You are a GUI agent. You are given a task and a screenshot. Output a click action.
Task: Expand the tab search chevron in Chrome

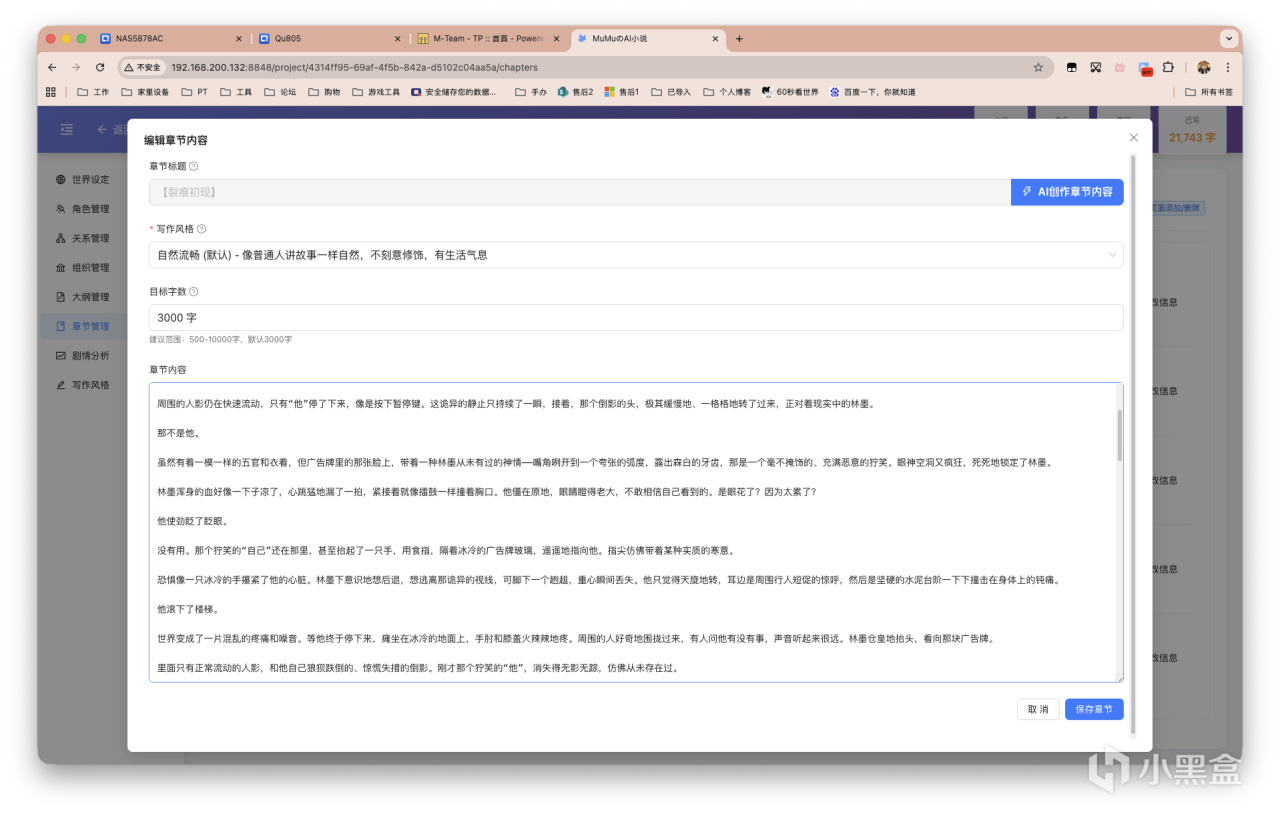(1228, 39)
